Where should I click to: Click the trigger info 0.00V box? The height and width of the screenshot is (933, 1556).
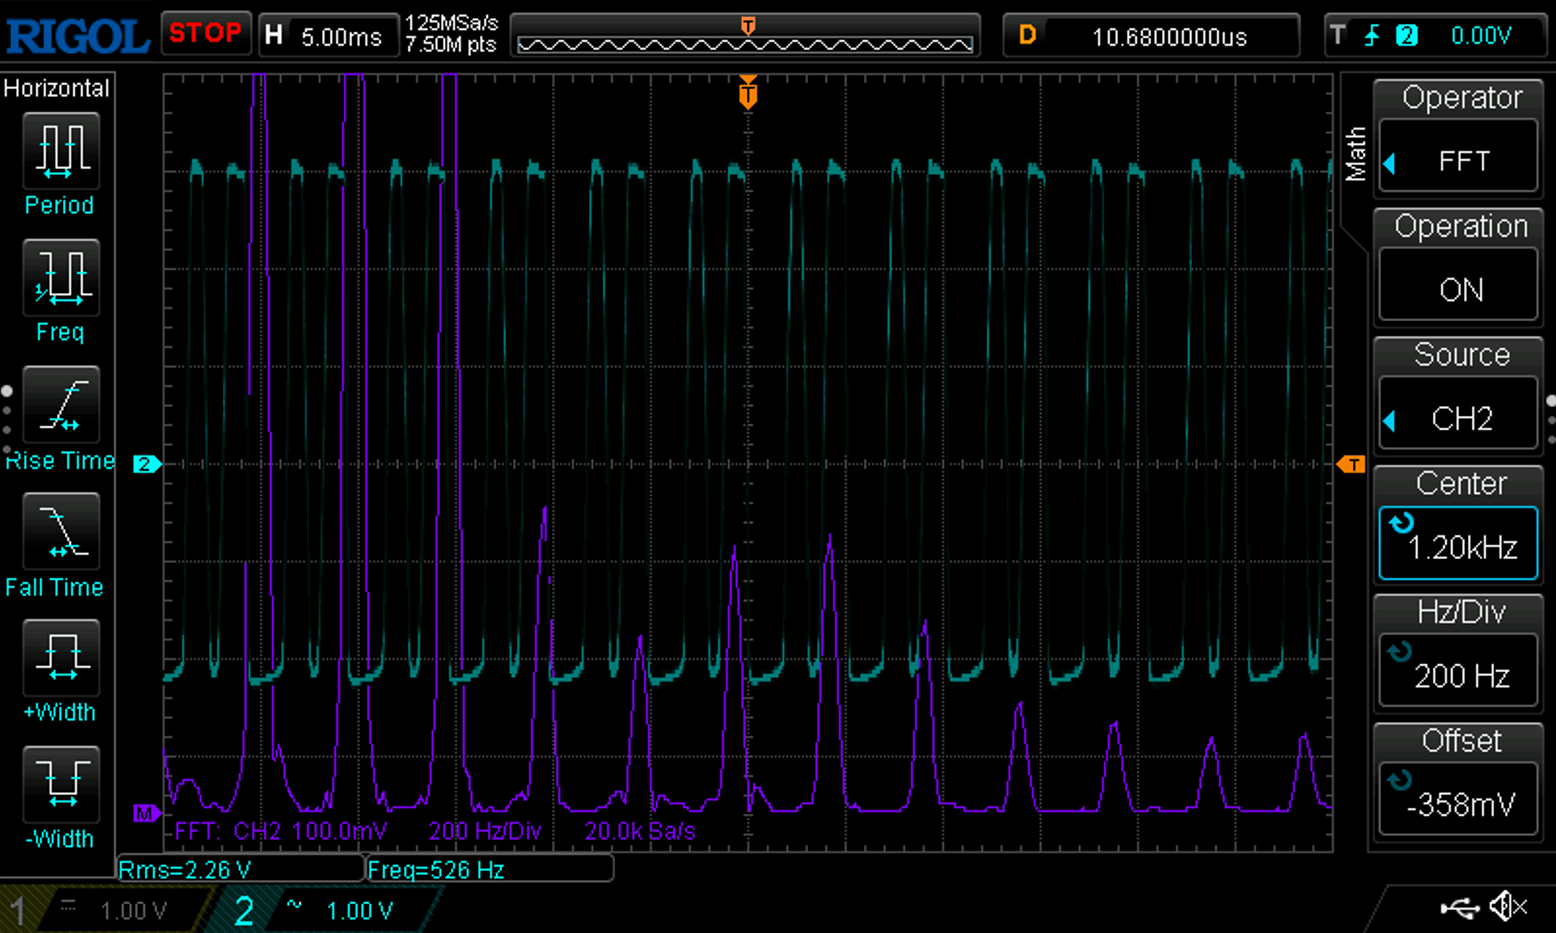(x=1434, y=36)
